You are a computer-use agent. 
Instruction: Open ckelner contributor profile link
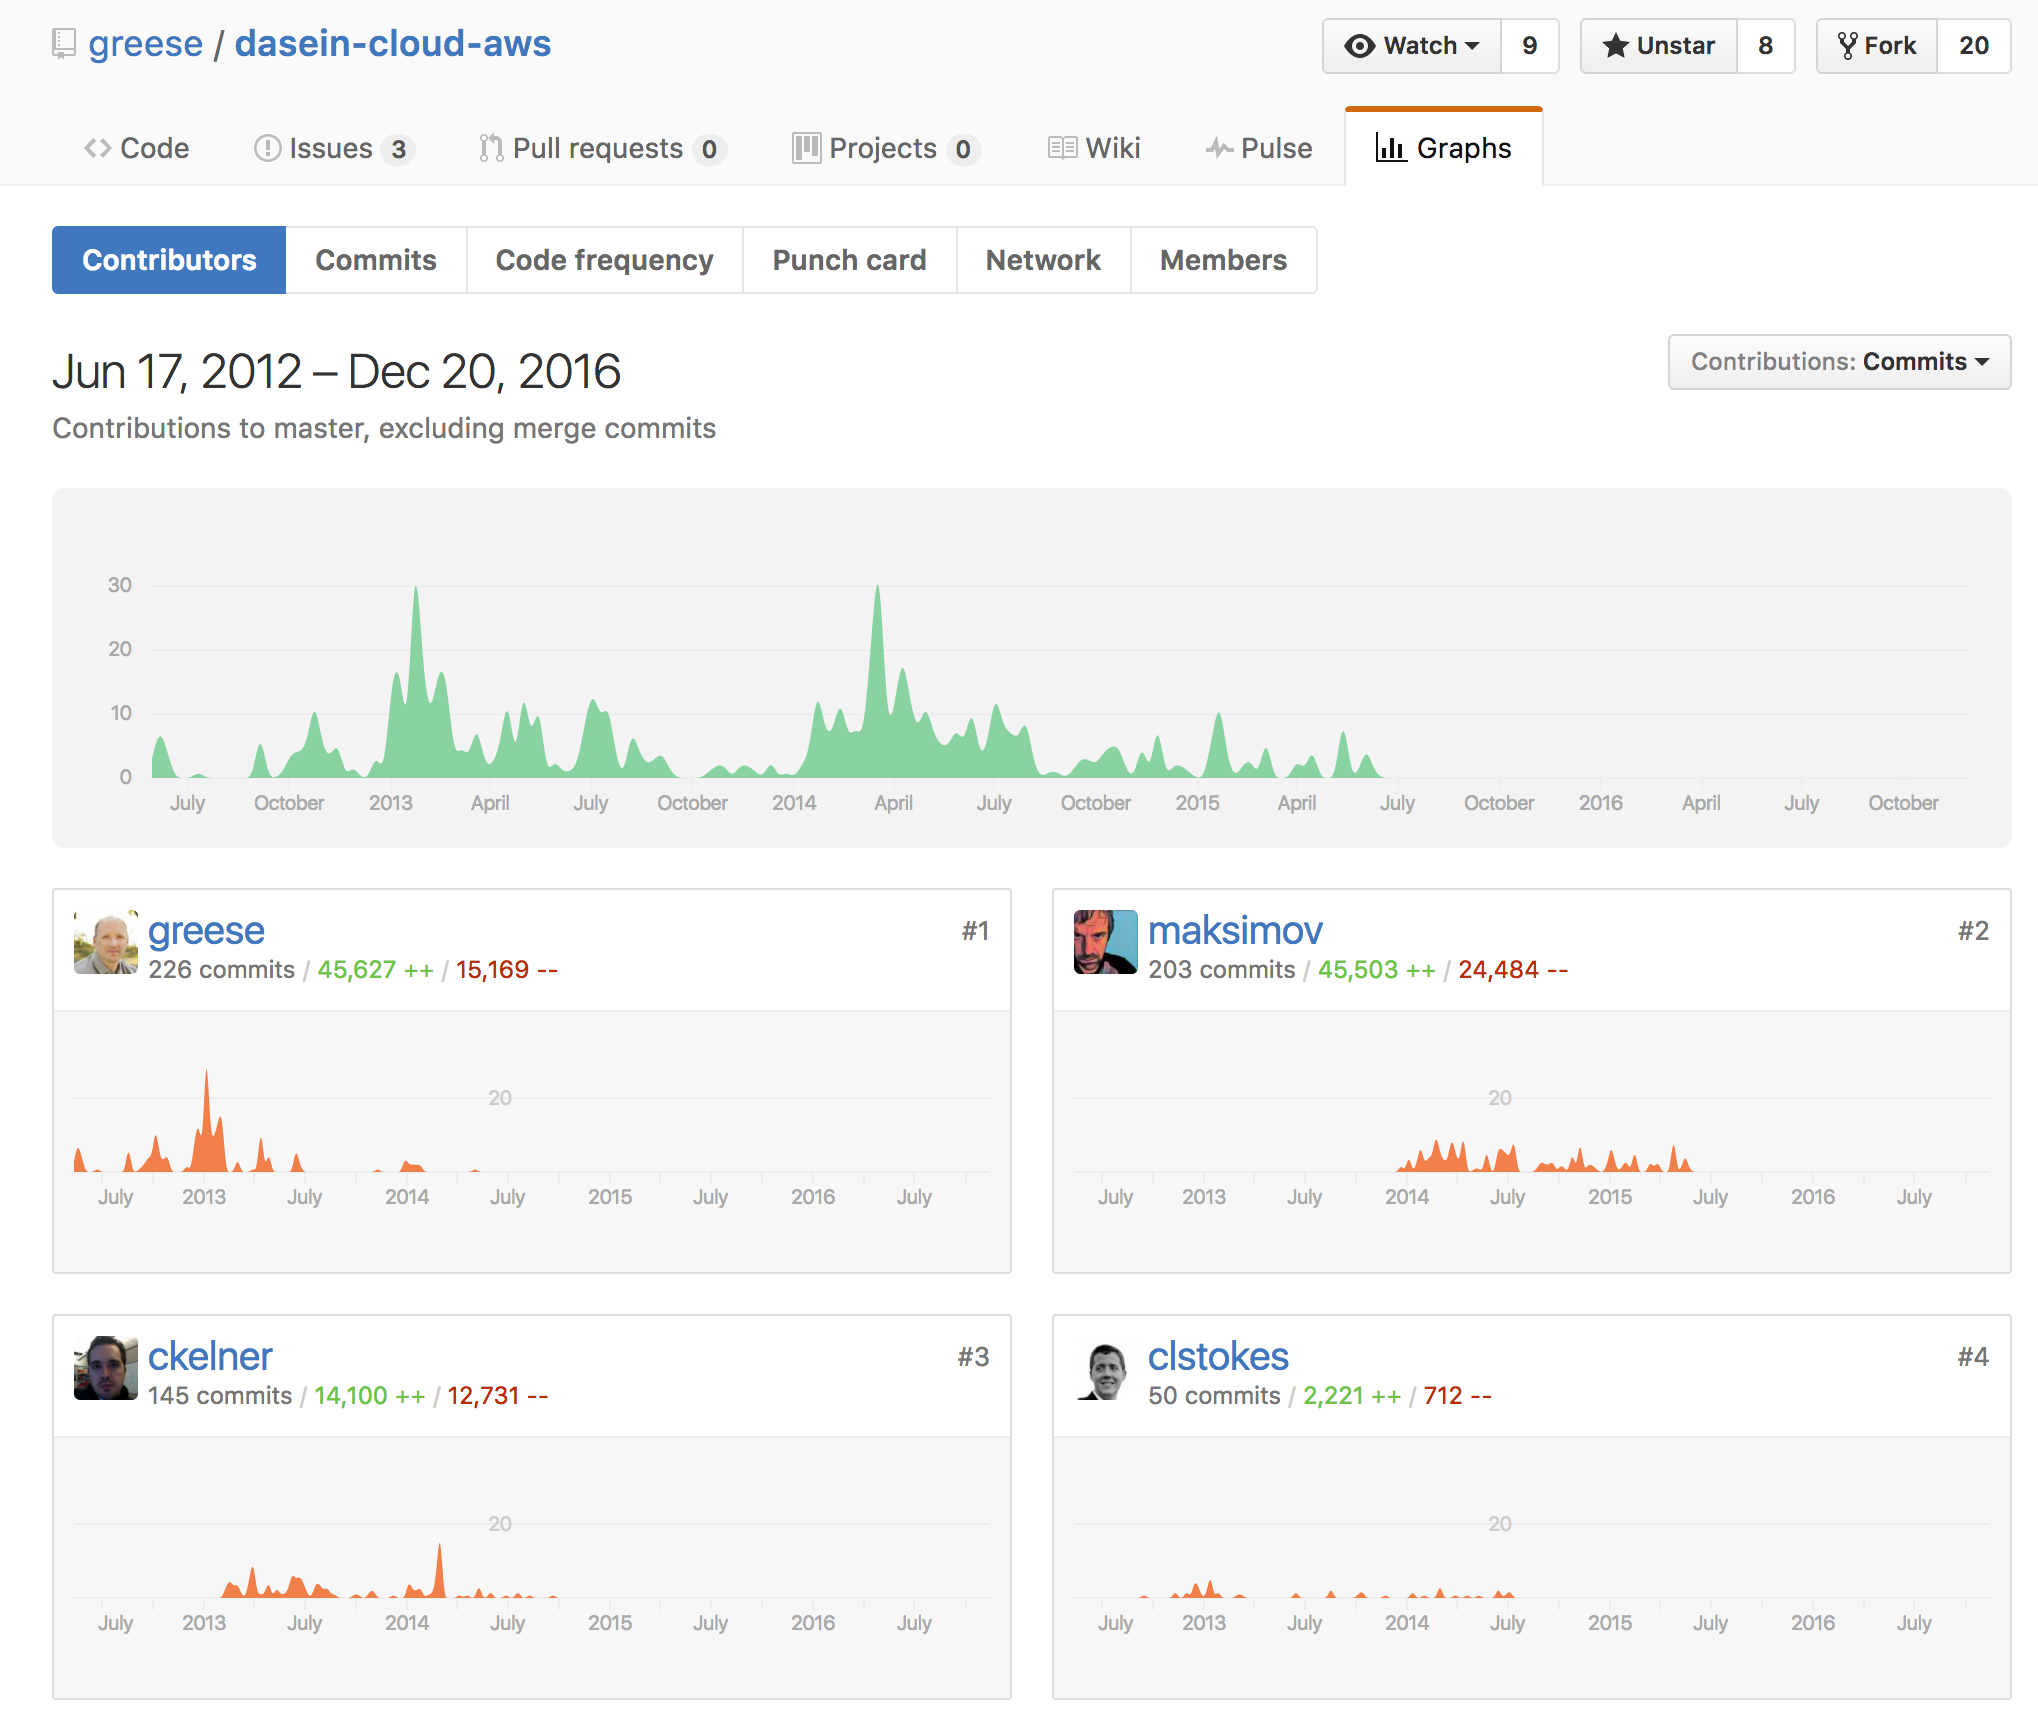(x=210, y=1357)
